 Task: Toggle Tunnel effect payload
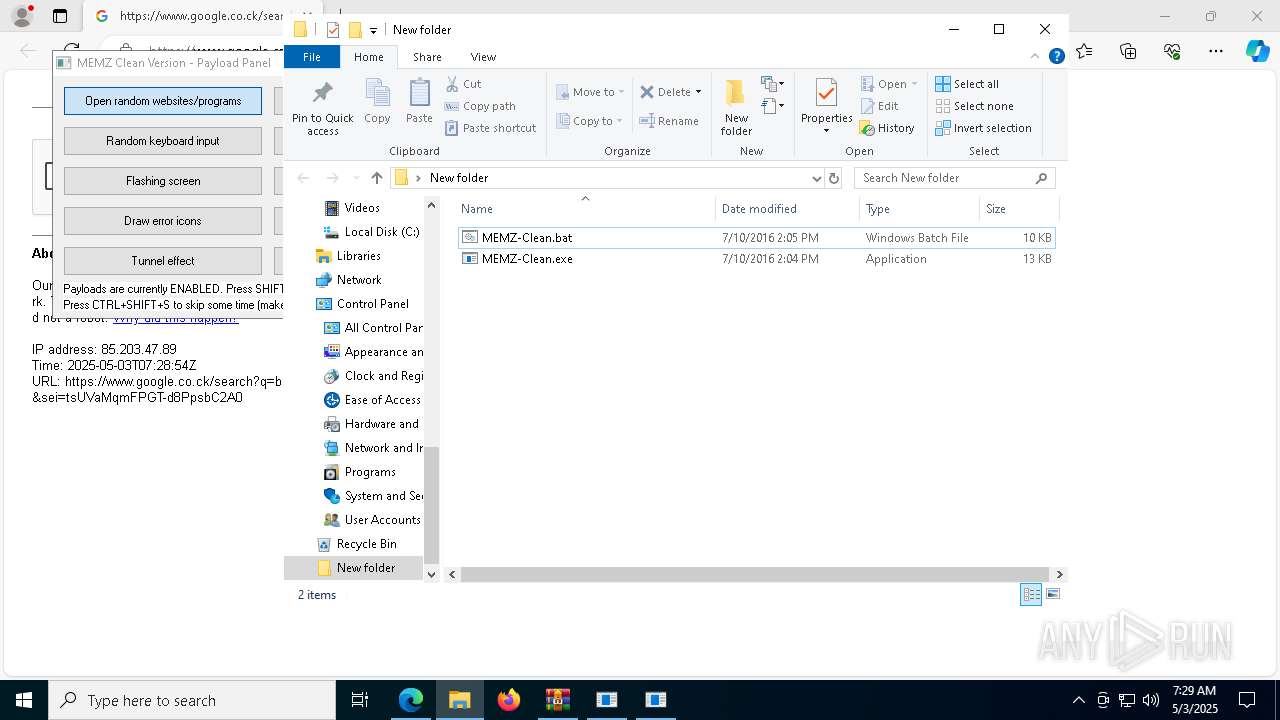(x=163, y=261)
